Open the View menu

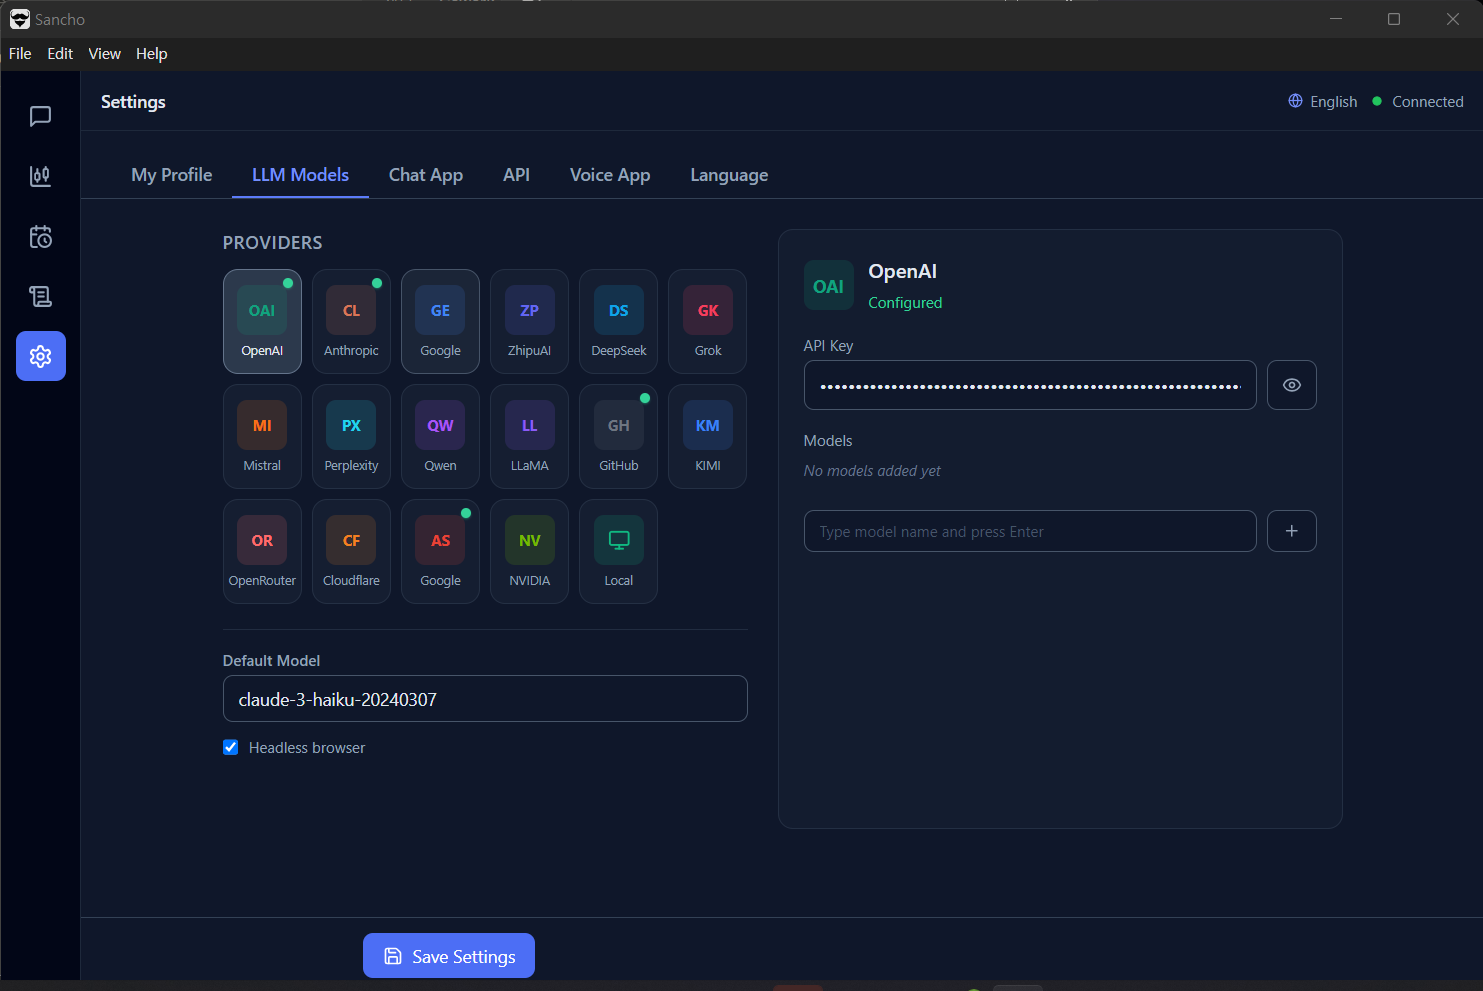point(104,54)
